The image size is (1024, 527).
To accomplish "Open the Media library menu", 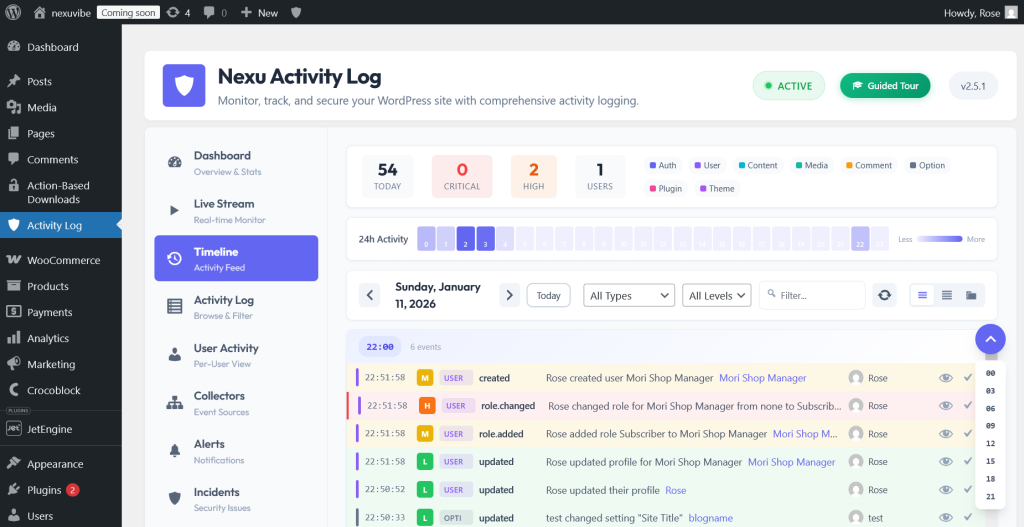I will tap(61, 108).
